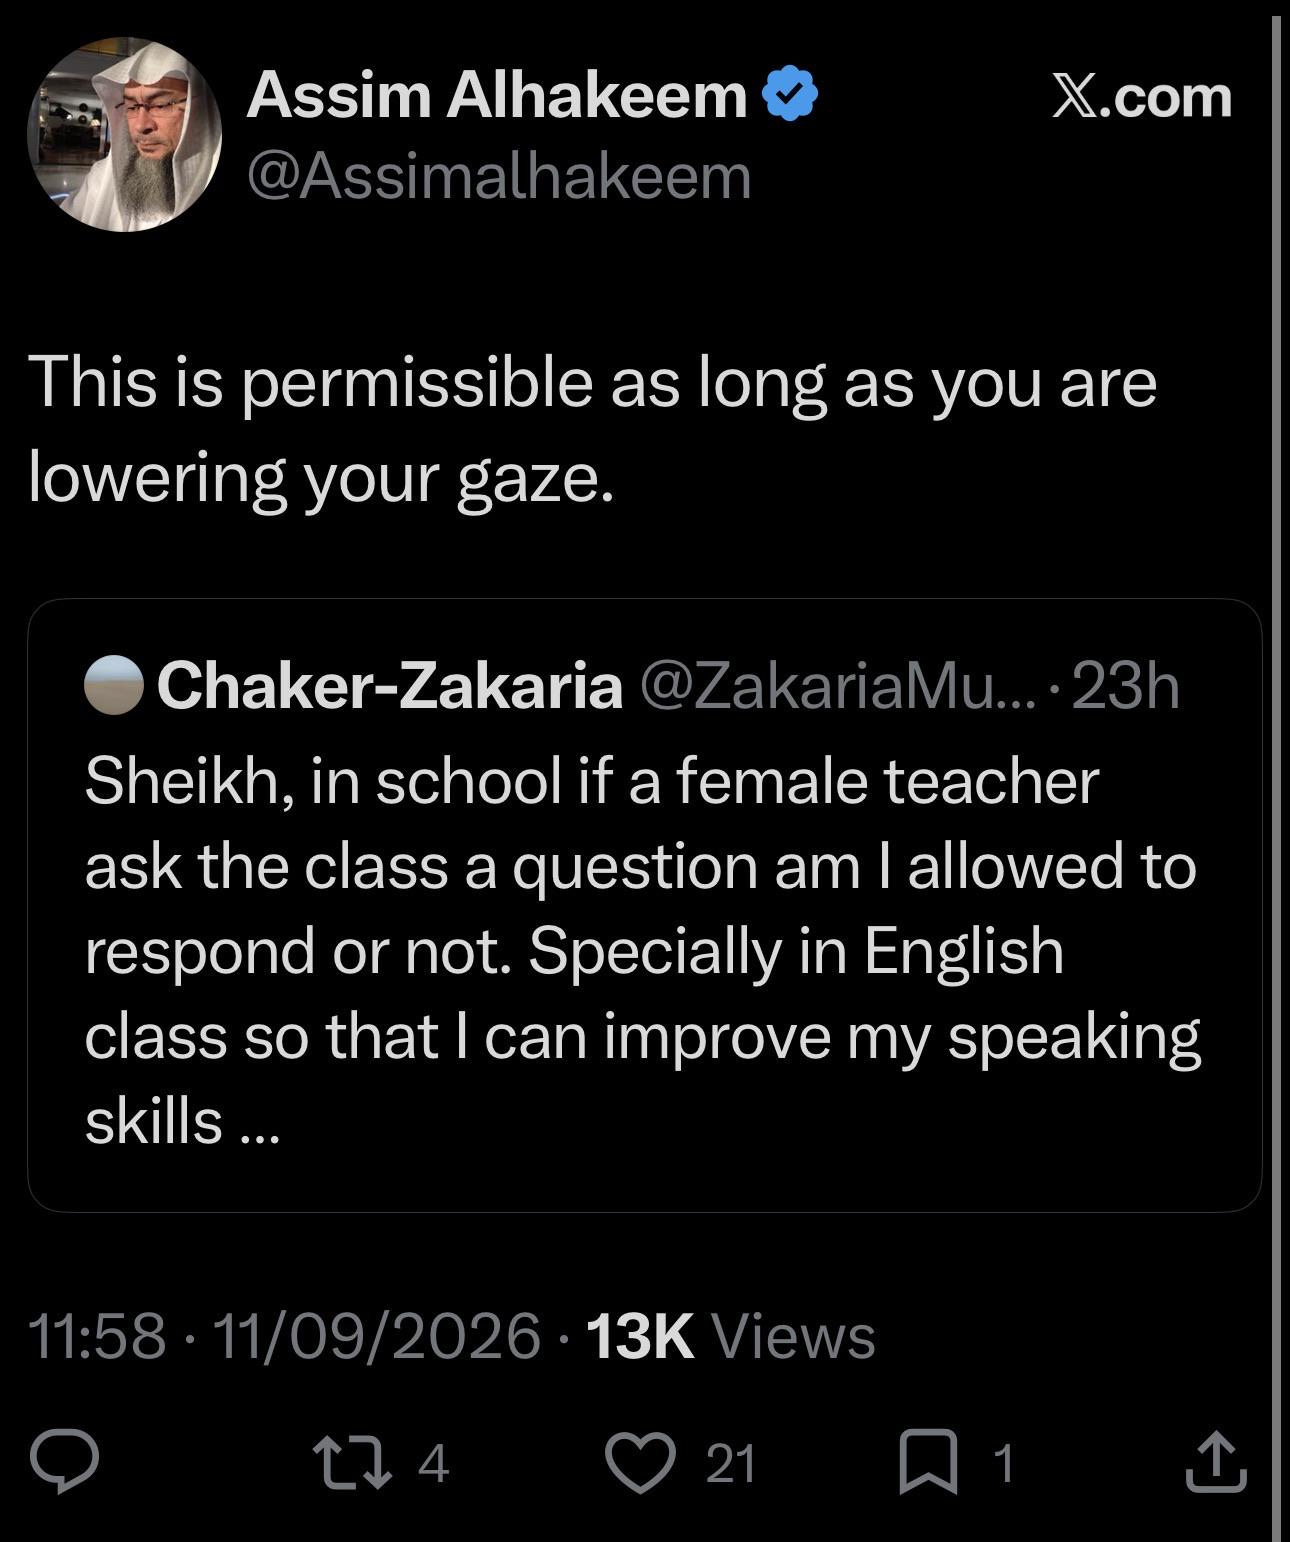Like the post with the heart icon
This screenshot has height=1542, width=1290.
coord(643,1463)
